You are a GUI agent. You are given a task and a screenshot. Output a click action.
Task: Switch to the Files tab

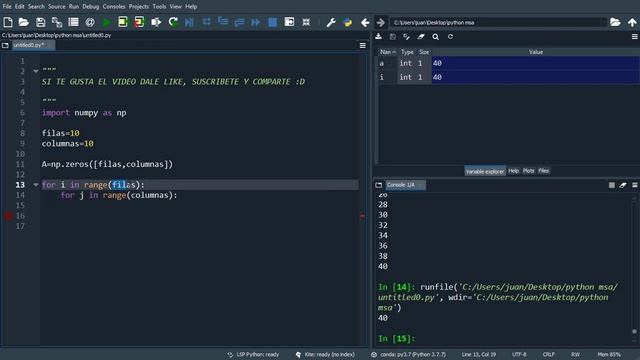pos(543,171)
